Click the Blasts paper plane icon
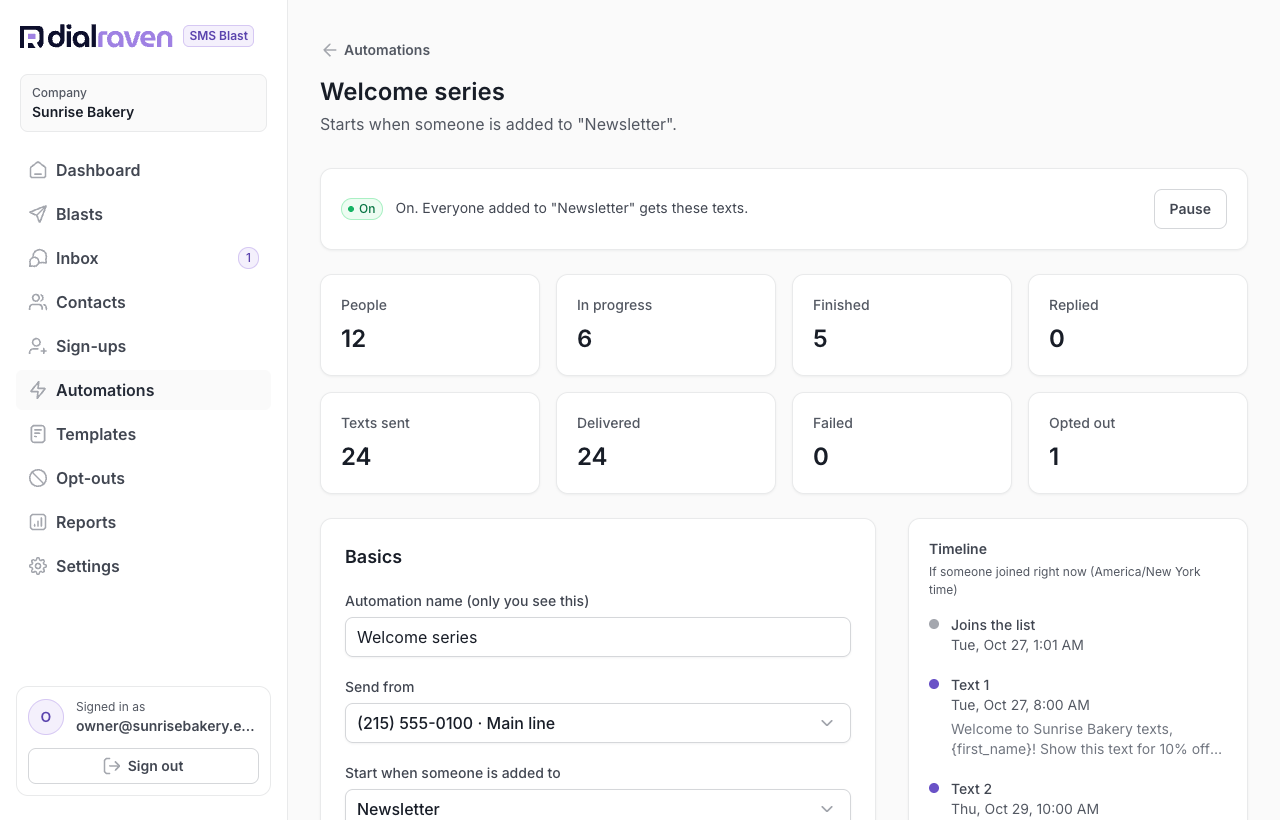The width and height of the screenshot is (1280, 820). (38, 214)
